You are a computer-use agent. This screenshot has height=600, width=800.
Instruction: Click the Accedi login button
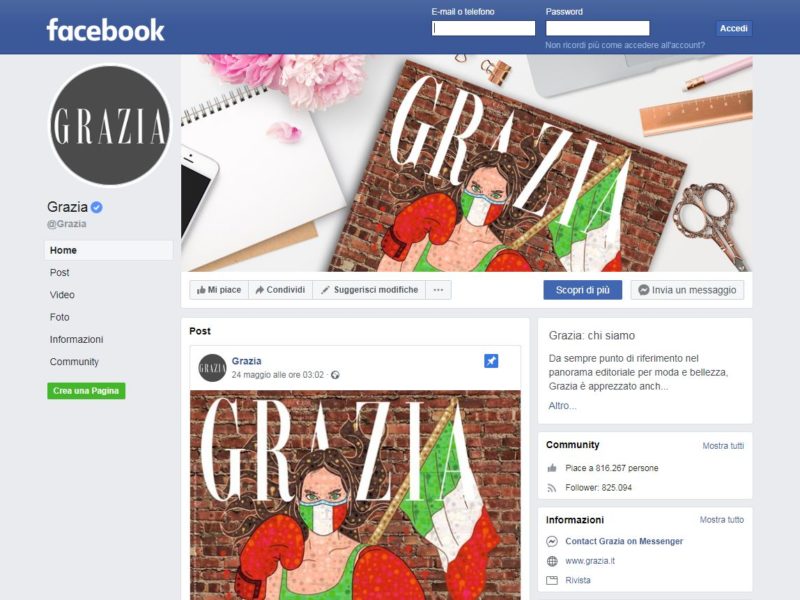734,29
